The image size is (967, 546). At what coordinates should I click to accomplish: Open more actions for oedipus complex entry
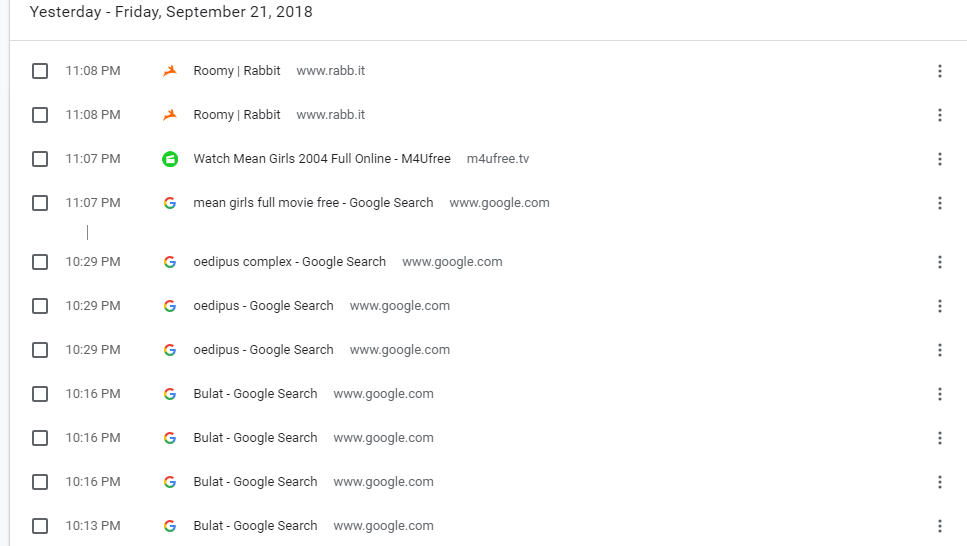coord(939,262)
